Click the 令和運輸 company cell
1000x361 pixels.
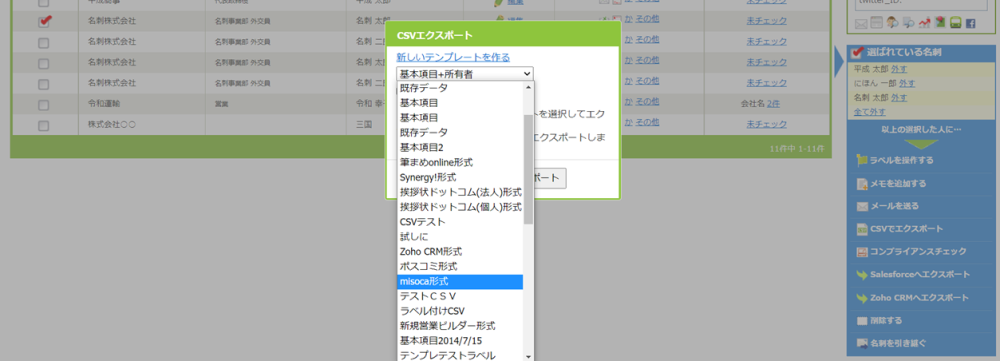click(142, 104)
